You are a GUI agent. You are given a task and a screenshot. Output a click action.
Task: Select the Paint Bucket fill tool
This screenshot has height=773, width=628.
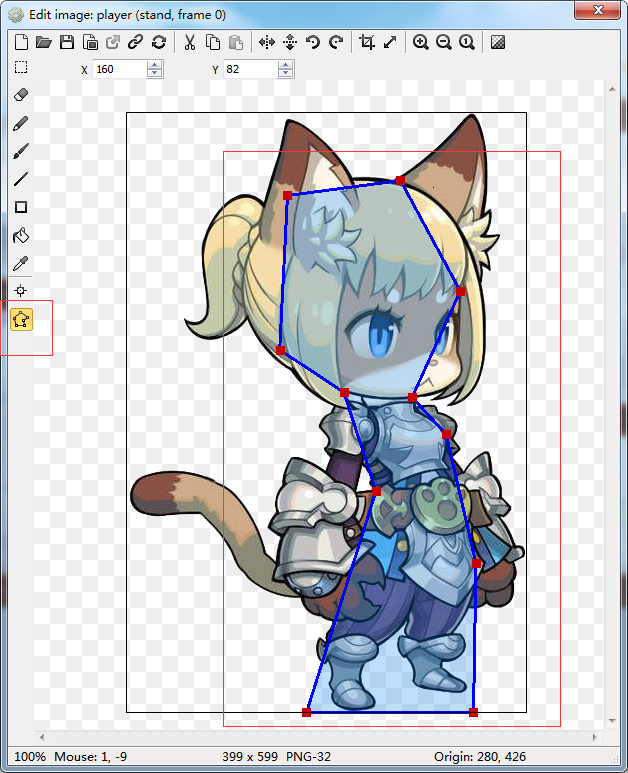point(21,236)
